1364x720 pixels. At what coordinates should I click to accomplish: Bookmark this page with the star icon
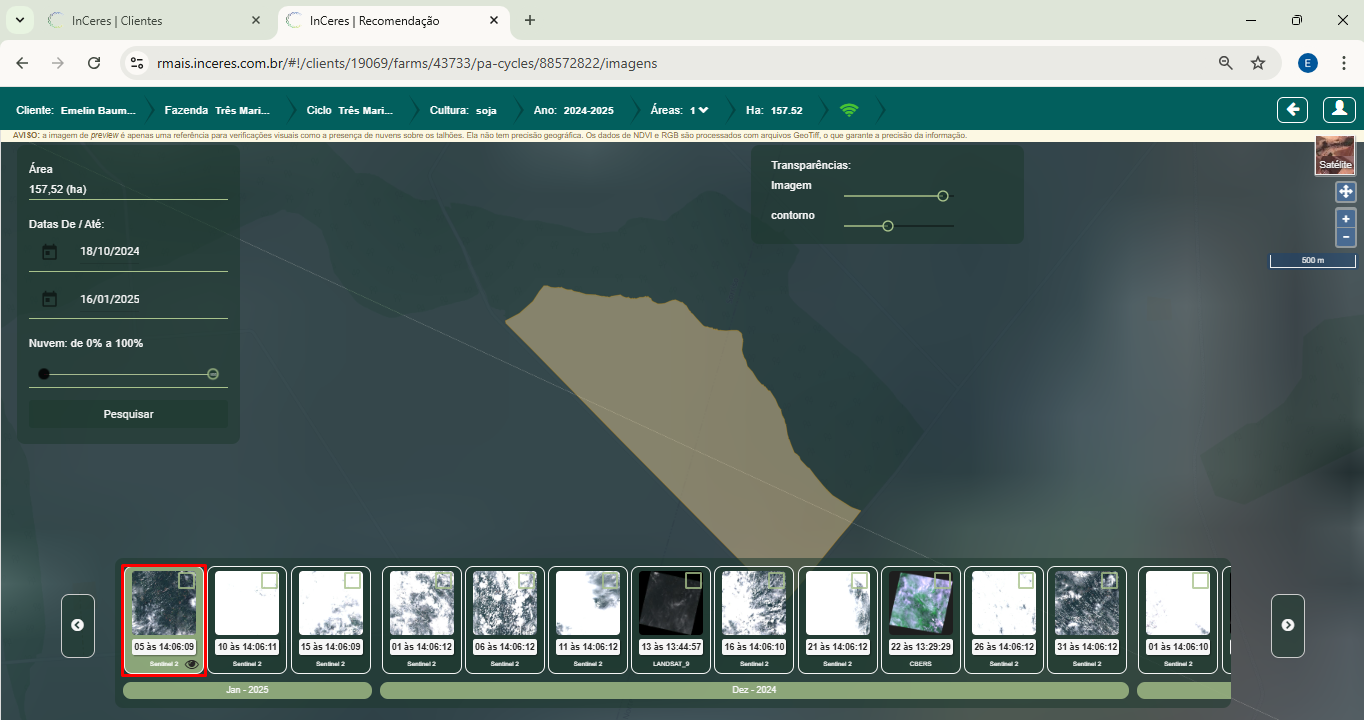[1258, 63]
